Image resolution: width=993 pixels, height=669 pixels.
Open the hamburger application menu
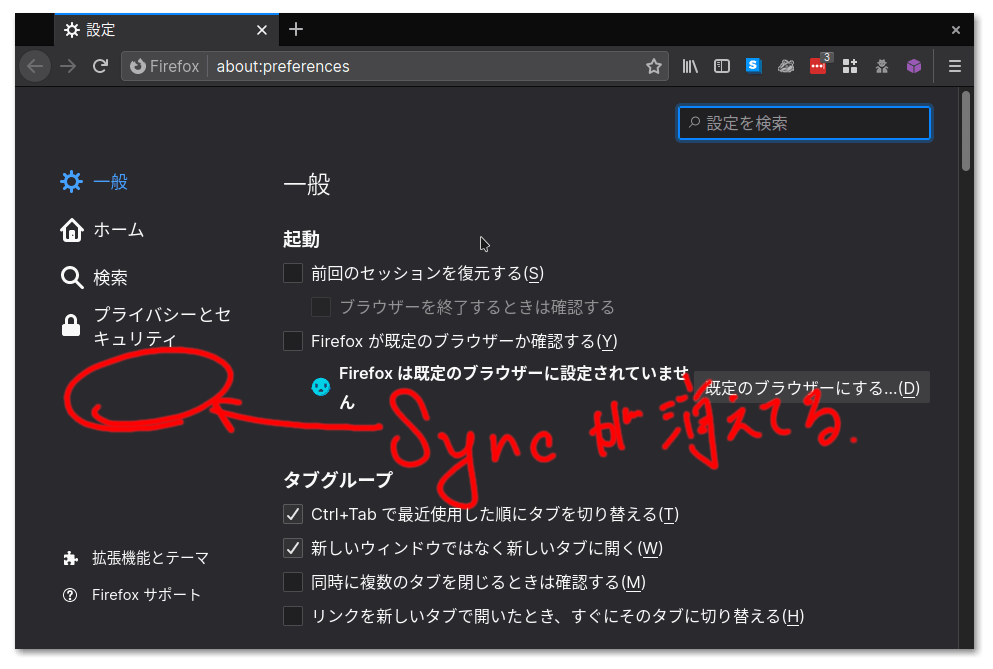954,66
